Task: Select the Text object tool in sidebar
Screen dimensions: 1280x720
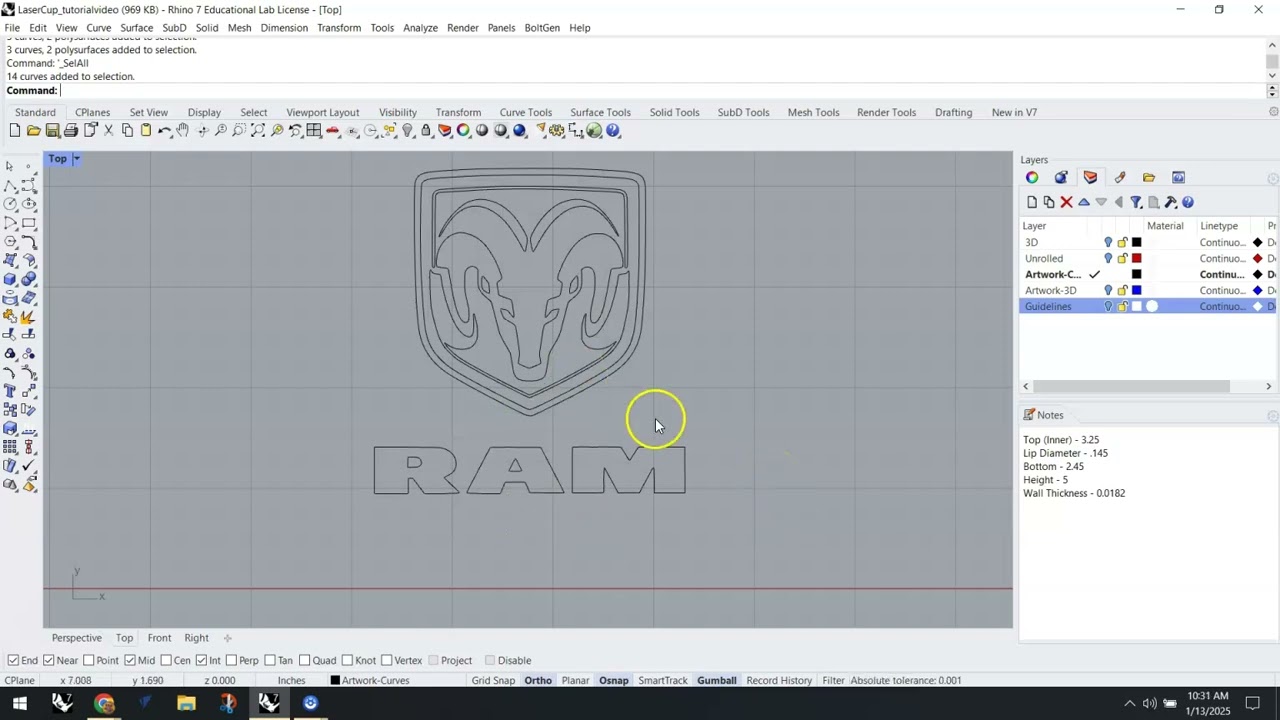Action: 10,390
